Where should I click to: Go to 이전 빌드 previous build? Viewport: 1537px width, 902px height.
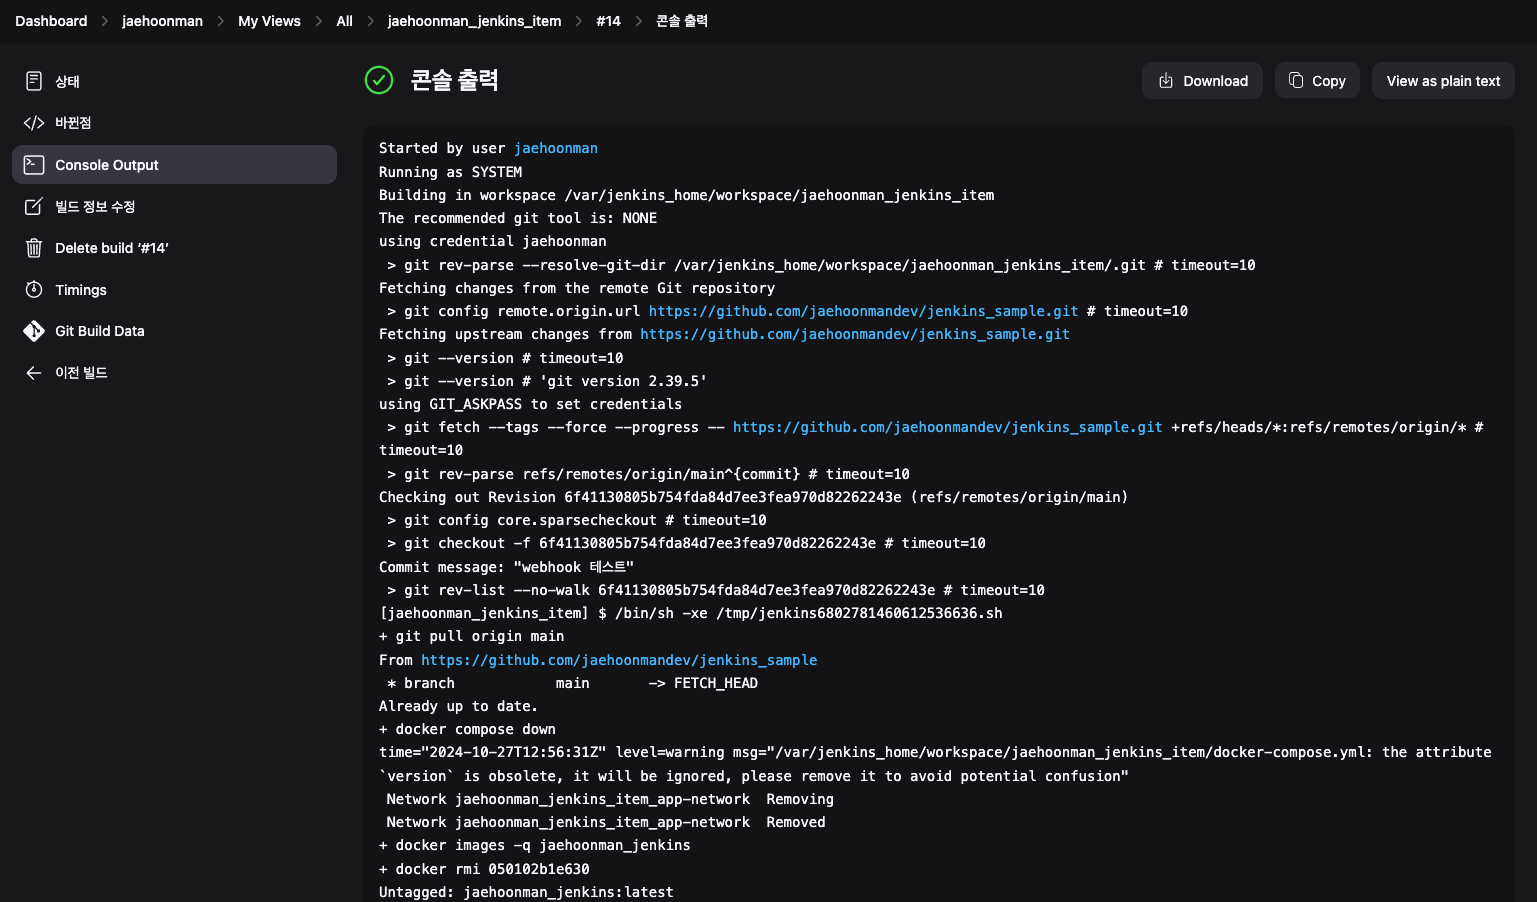coord(174,373)
